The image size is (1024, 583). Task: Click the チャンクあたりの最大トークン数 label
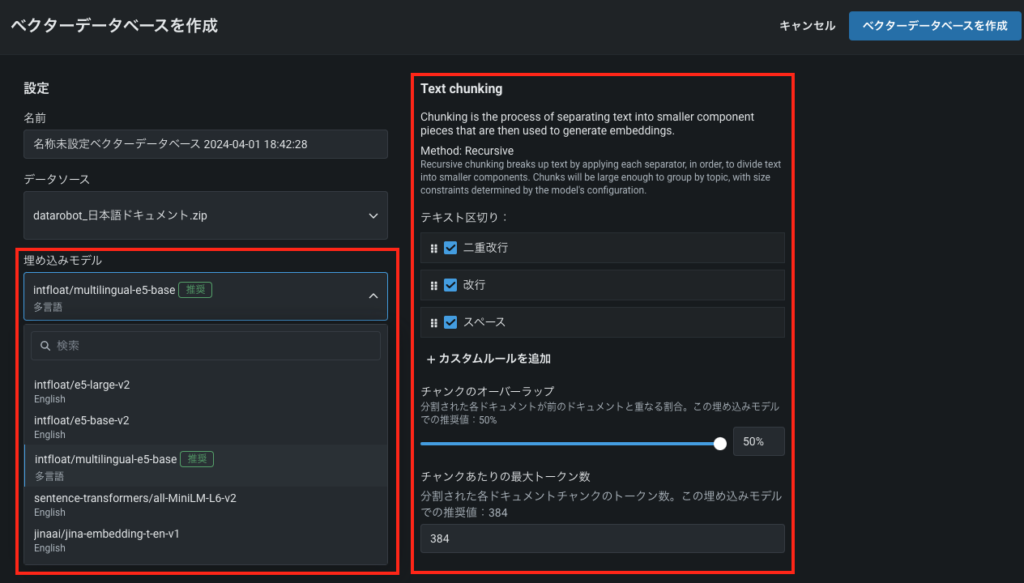tap(505, 477)
